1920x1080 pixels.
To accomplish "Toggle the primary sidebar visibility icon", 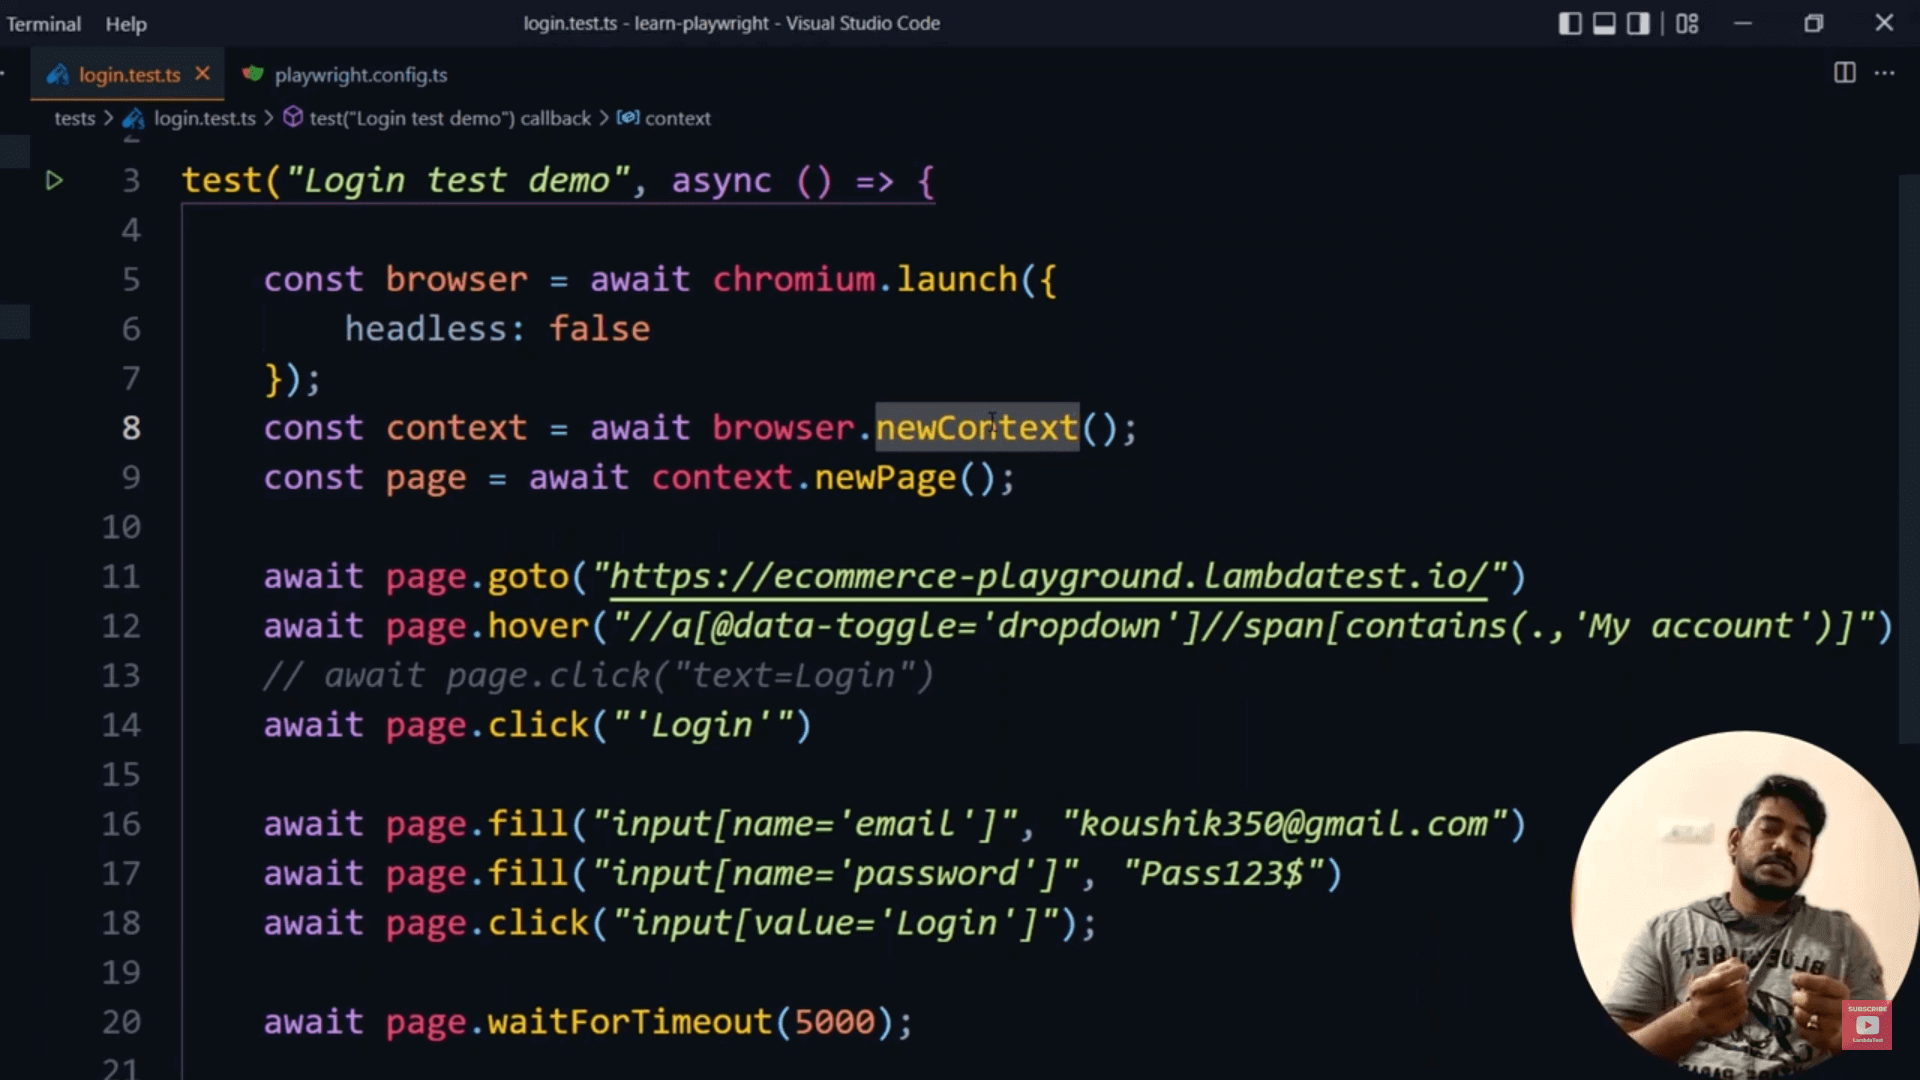I will 1571,23.
